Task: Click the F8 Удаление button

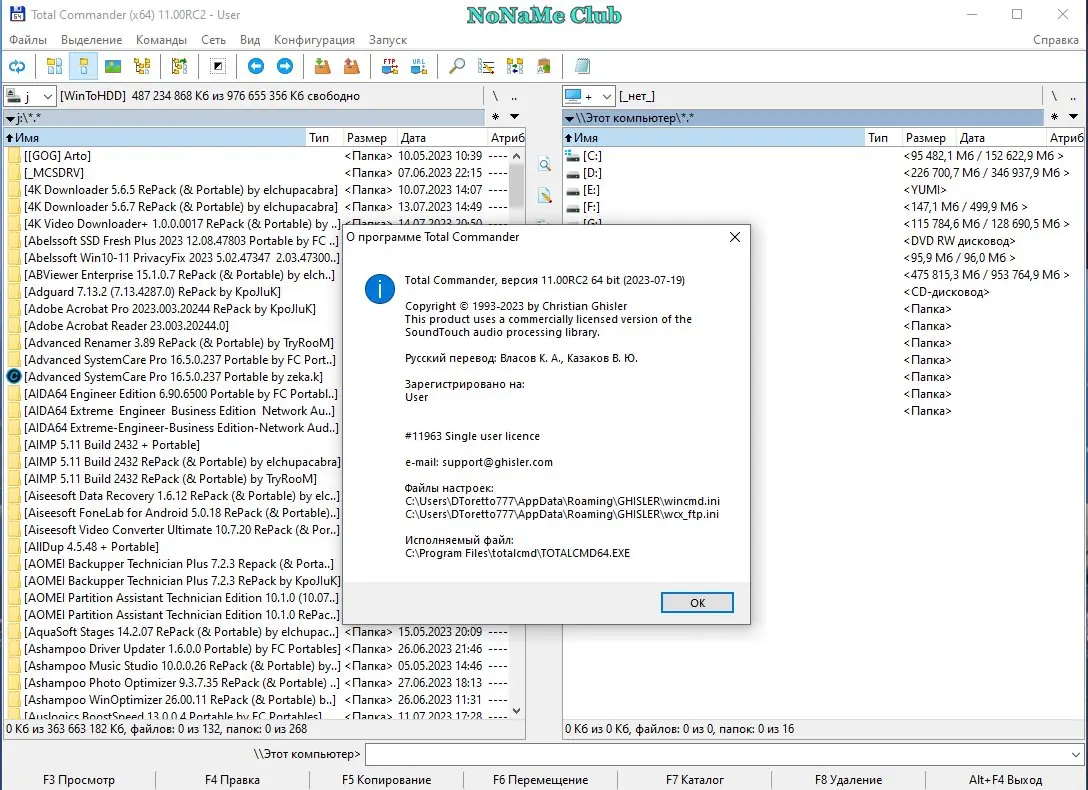Action: click(848, 780)
